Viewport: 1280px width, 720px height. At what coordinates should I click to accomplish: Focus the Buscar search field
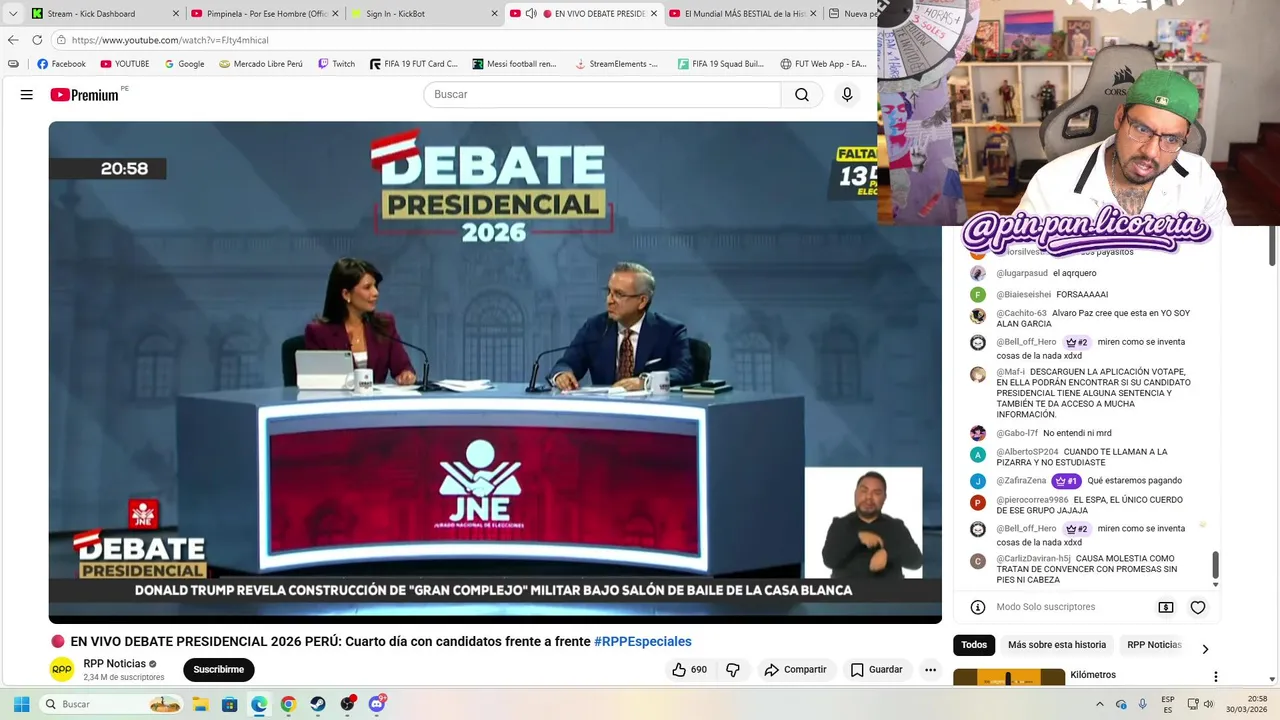click(602, 95)
